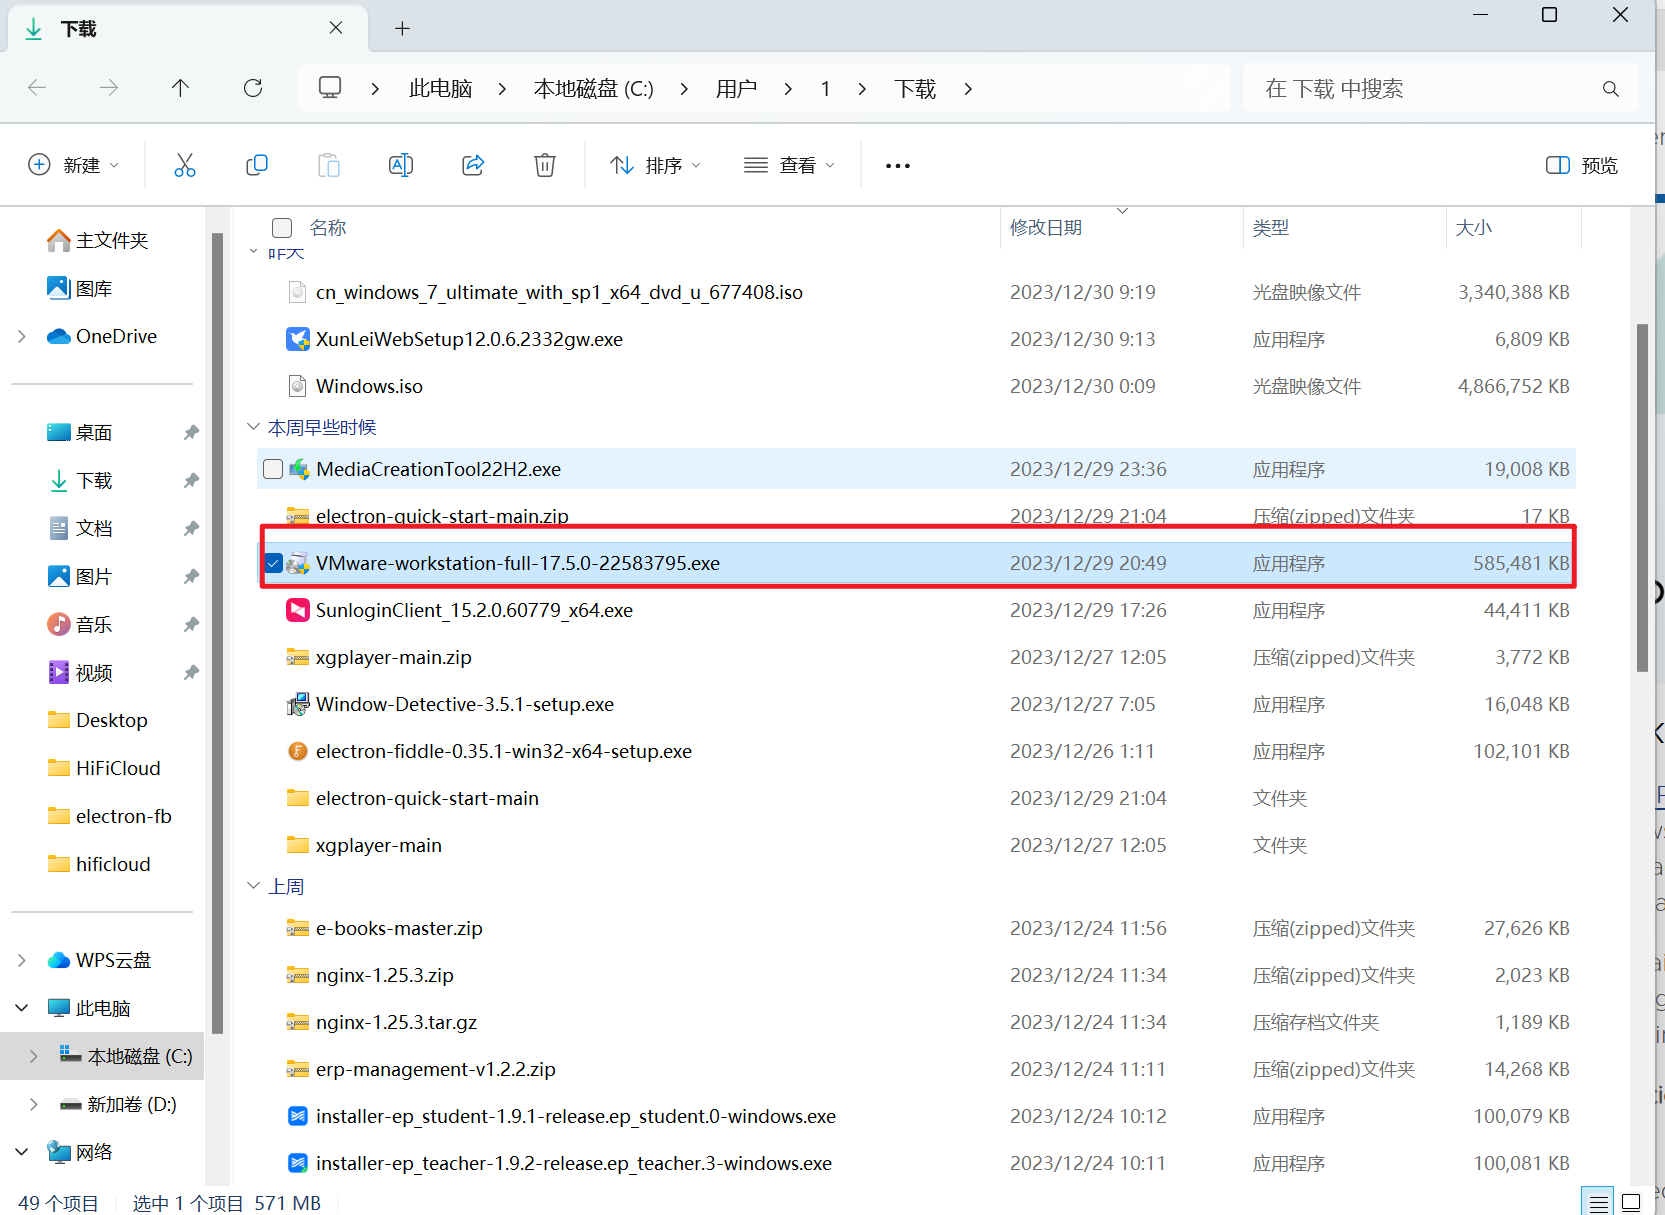Screen dimensions: 1665x1215
Task: Expand WPS云盘 tree node
Action: coord(21,960)
